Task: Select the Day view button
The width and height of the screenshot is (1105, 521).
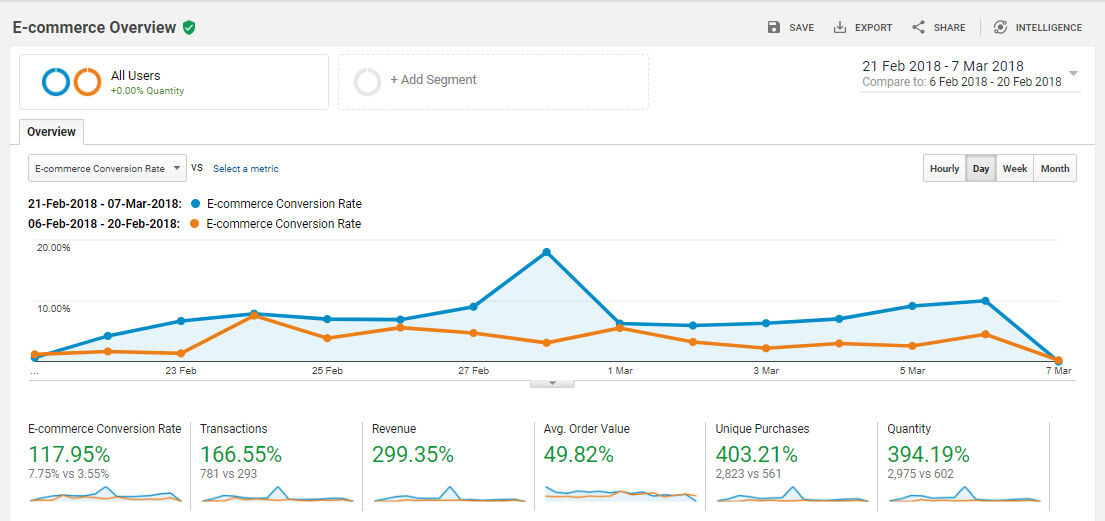Action: 981,168
